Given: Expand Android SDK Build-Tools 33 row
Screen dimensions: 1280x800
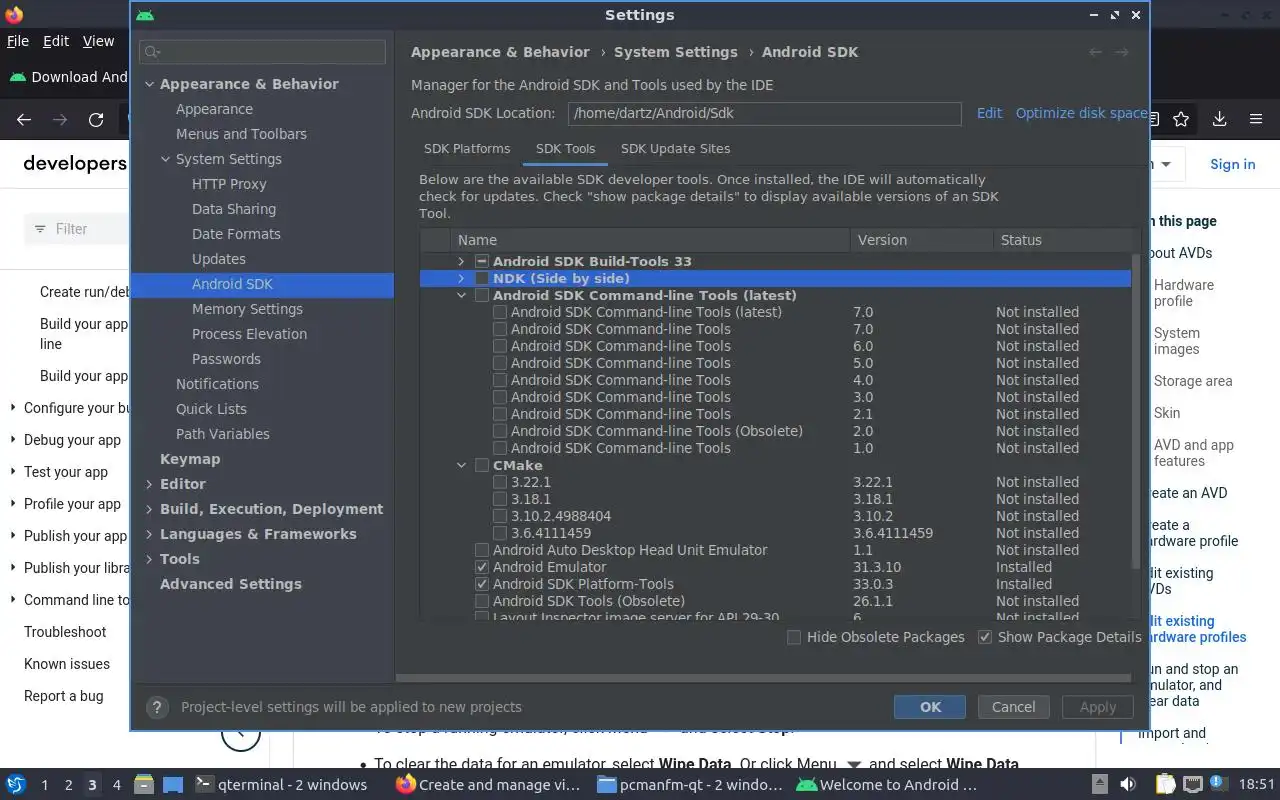Looking at the screenshot, I should (x=461, y=262).
